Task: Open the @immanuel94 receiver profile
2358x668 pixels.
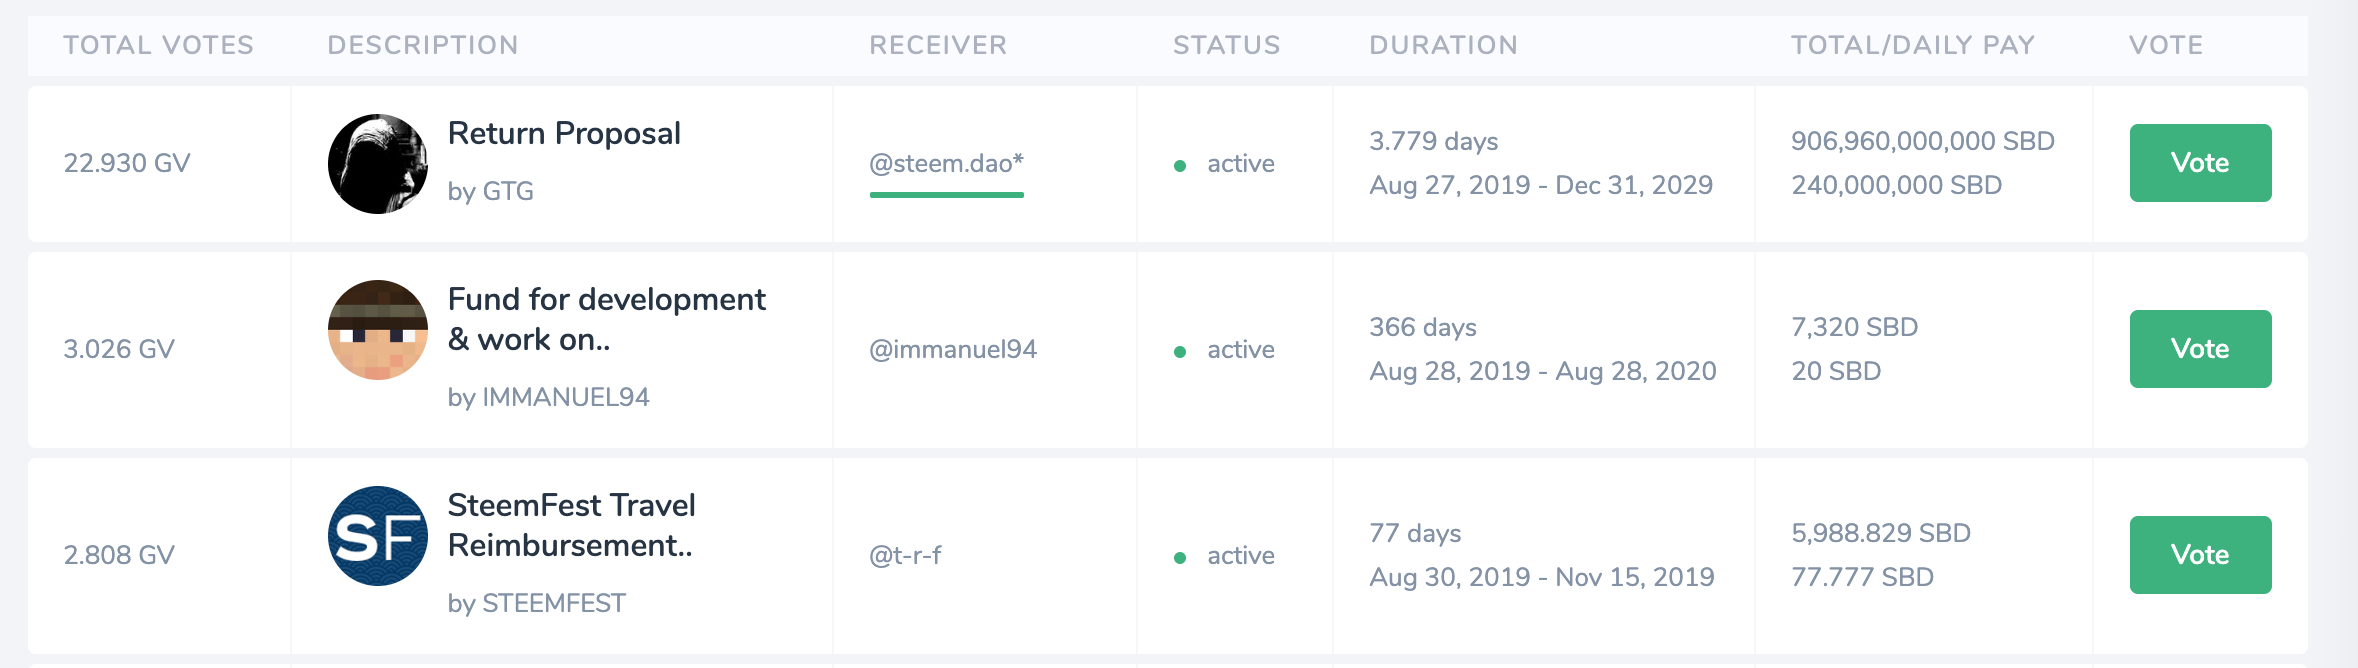Action: click(953, 349)
